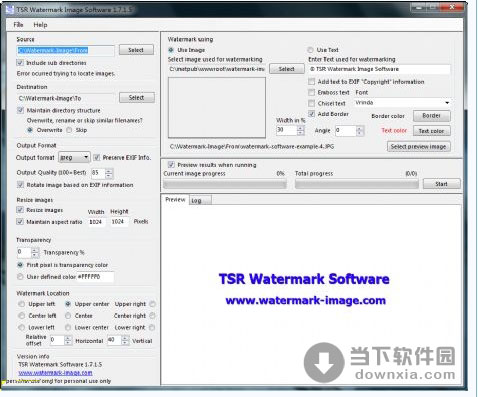This screenshot has height=397, width=479.
Task: Open the Vrinda font dropdown
Action: coord(402,103)
